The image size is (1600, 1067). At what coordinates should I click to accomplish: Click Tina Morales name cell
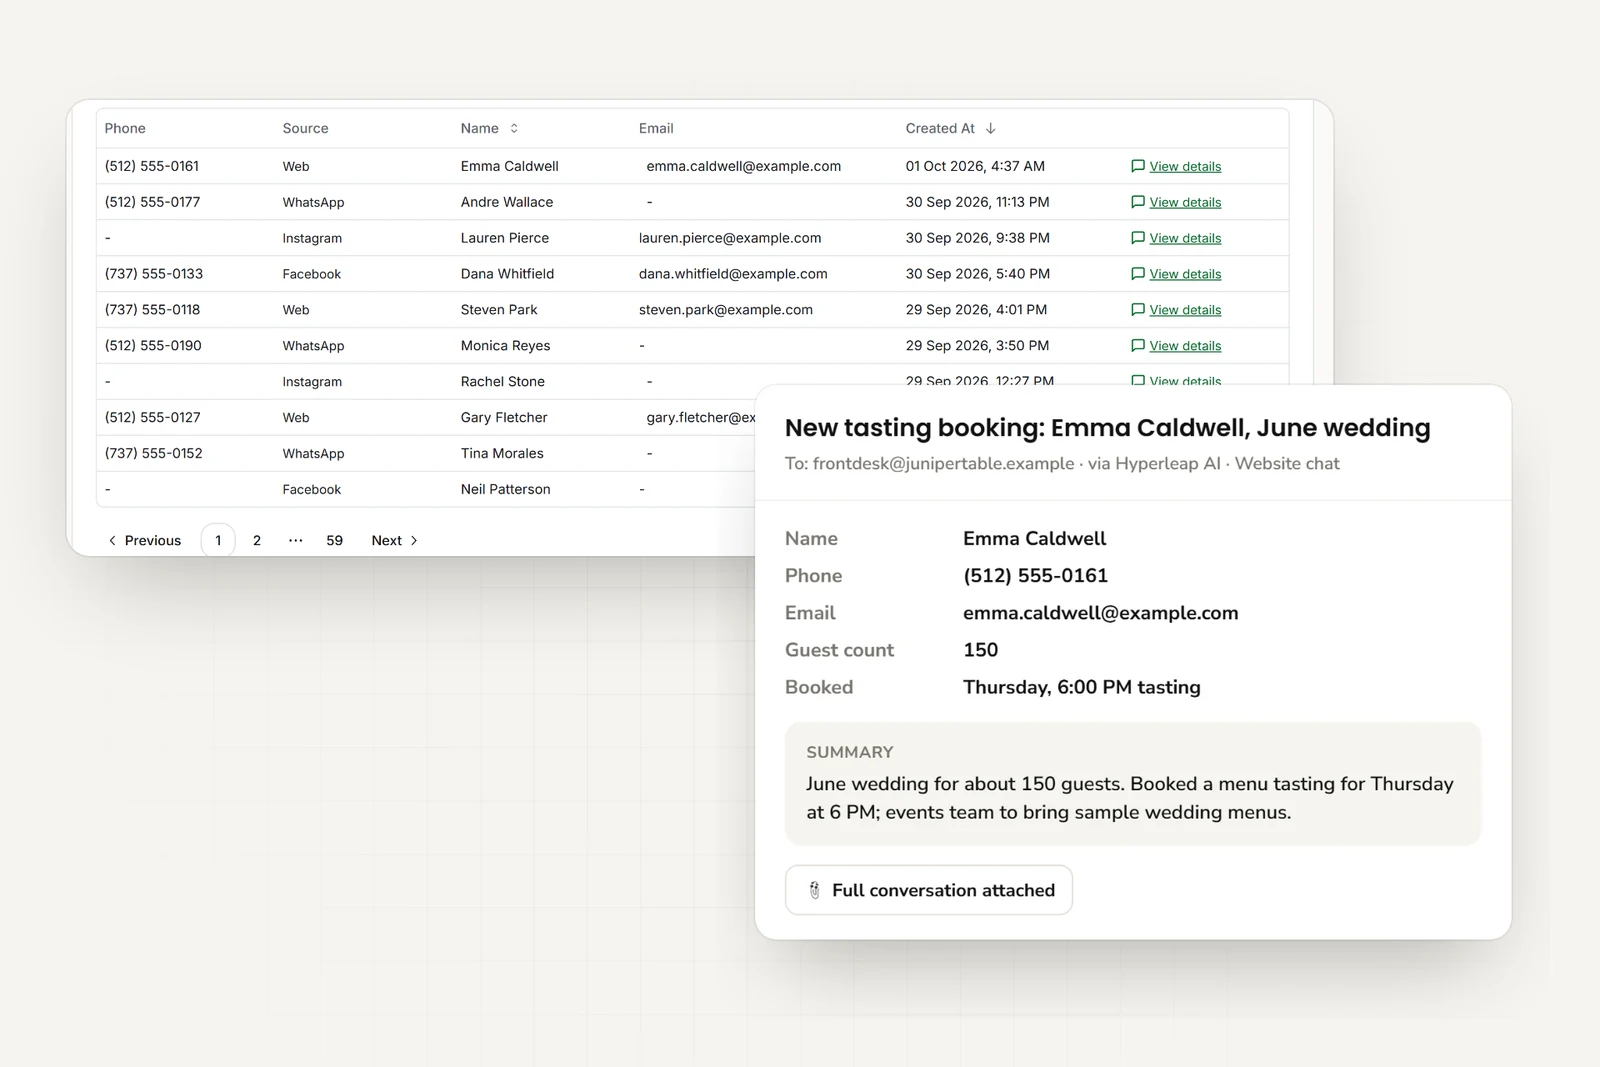point(502,454)
